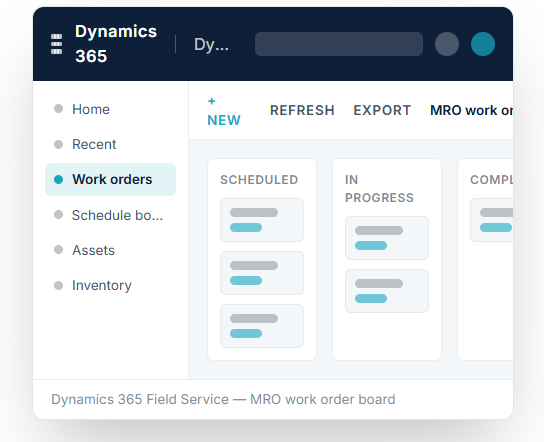Click the 'MRO work or' view title
Image resolution: width=544 pixels, height=442 pixels.
tap(471, 110)
